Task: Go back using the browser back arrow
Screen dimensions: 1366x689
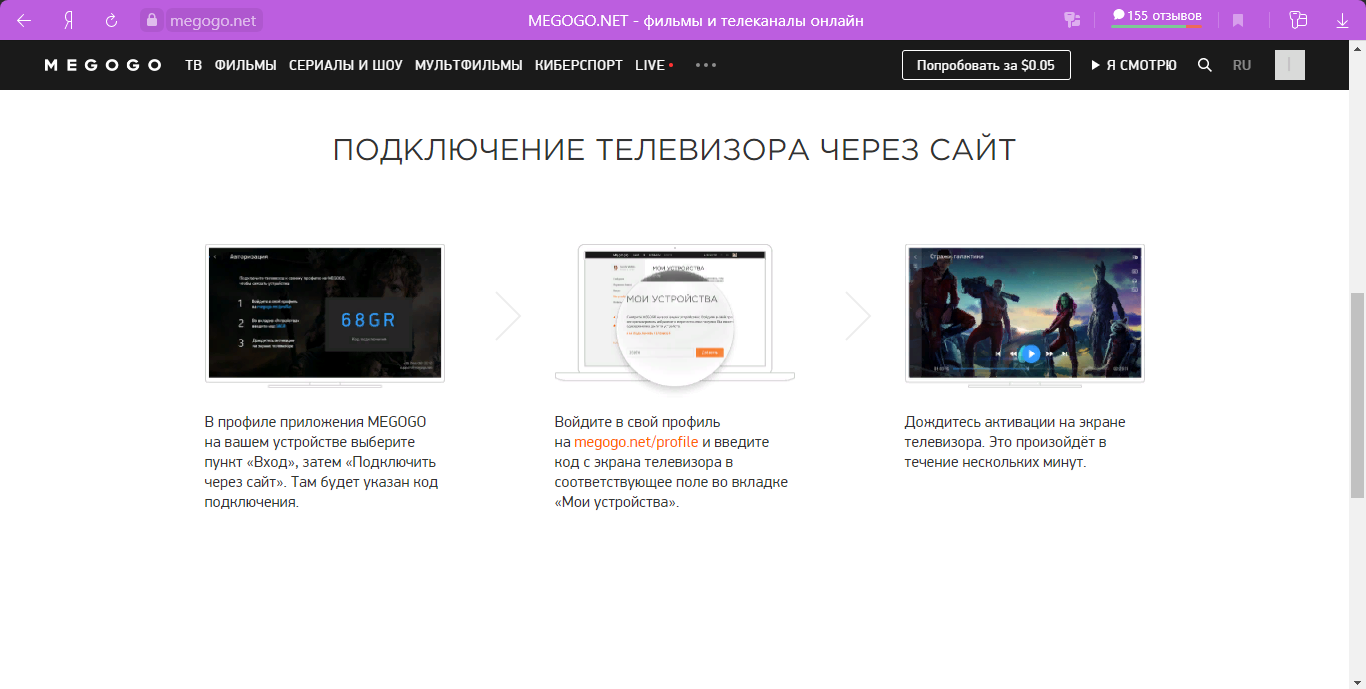Action: (x=24, y=20)
